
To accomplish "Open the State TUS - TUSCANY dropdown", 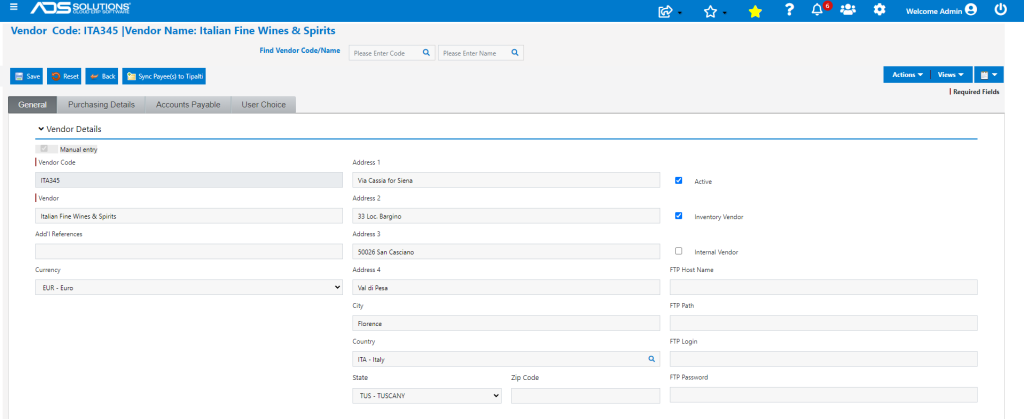I will pyautogui.click(x=426, y=396).
